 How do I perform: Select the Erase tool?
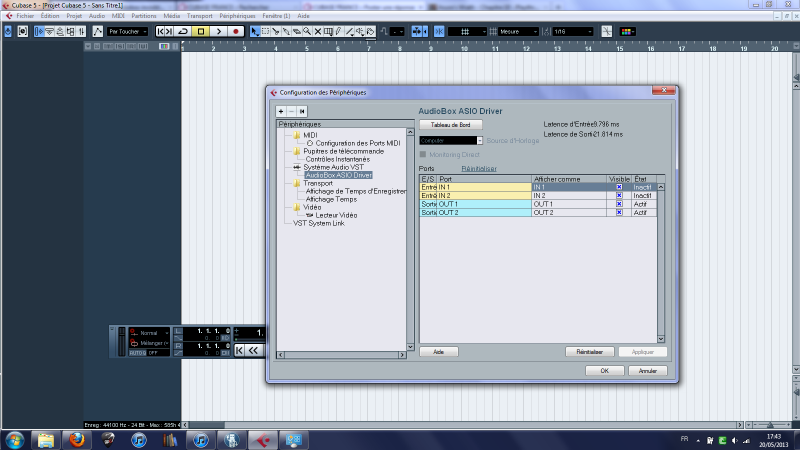296,32
